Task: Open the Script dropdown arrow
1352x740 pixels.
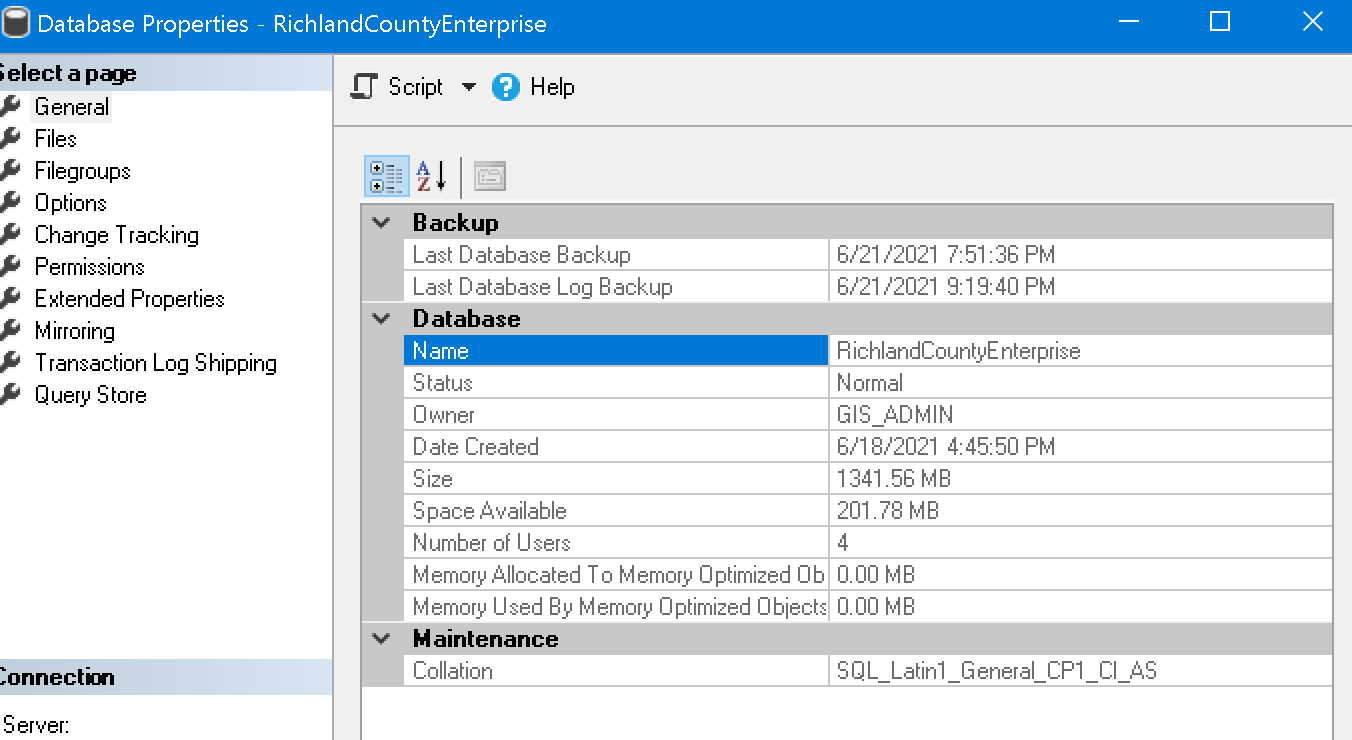Action: click(468, 87)
